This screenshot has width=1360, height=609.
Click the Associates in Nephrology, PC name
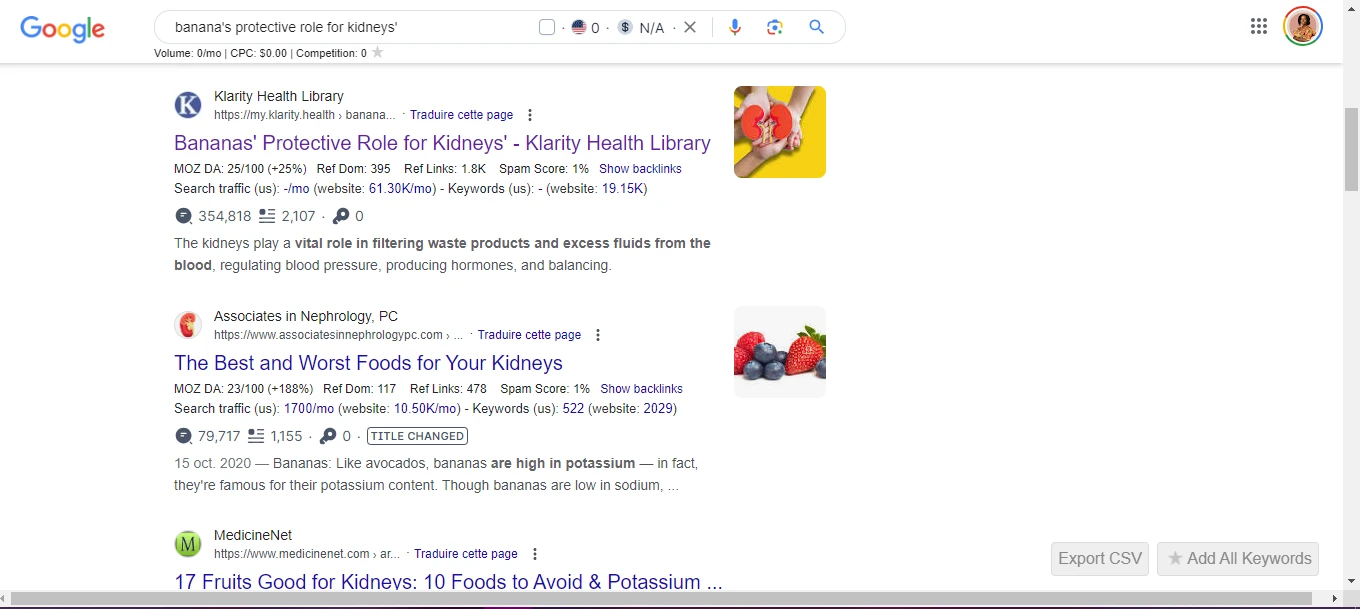(x=306, y=316)
